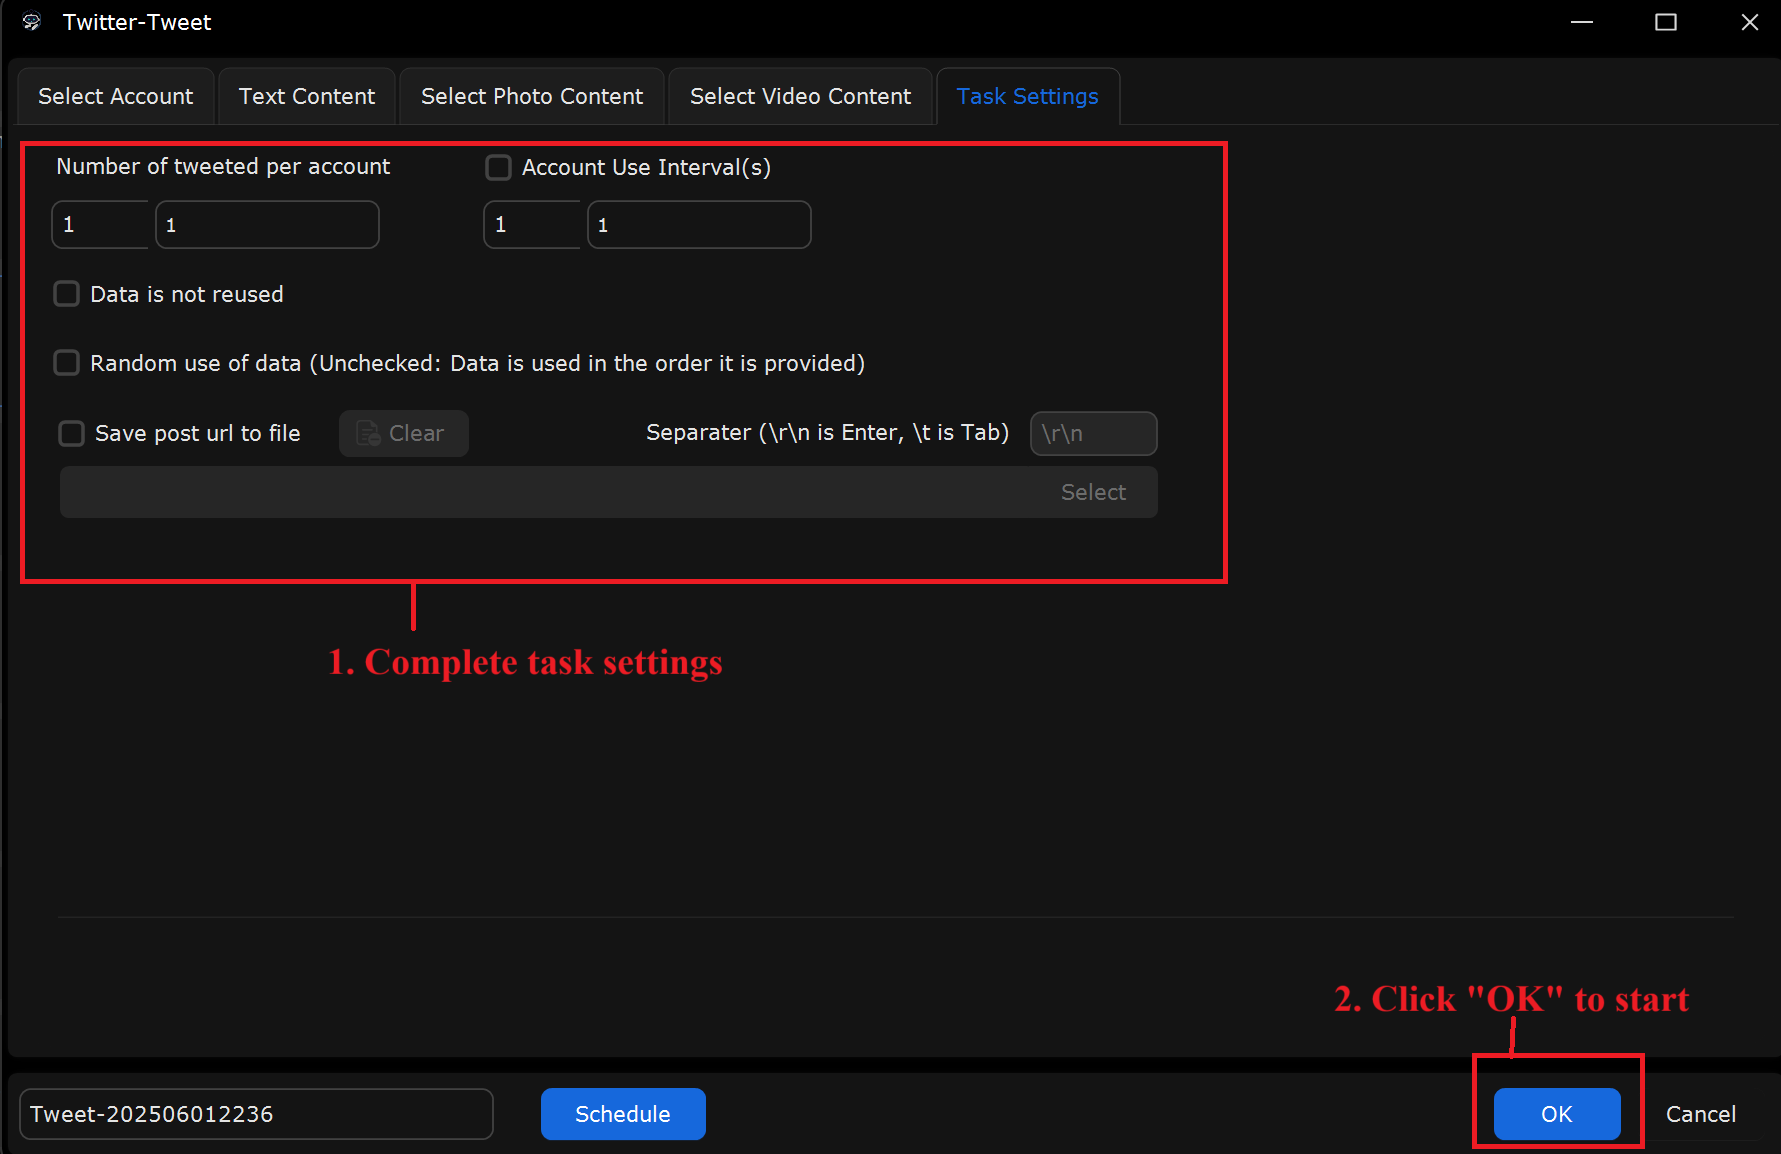Switch to the Select Account tab

pos(116,96)
